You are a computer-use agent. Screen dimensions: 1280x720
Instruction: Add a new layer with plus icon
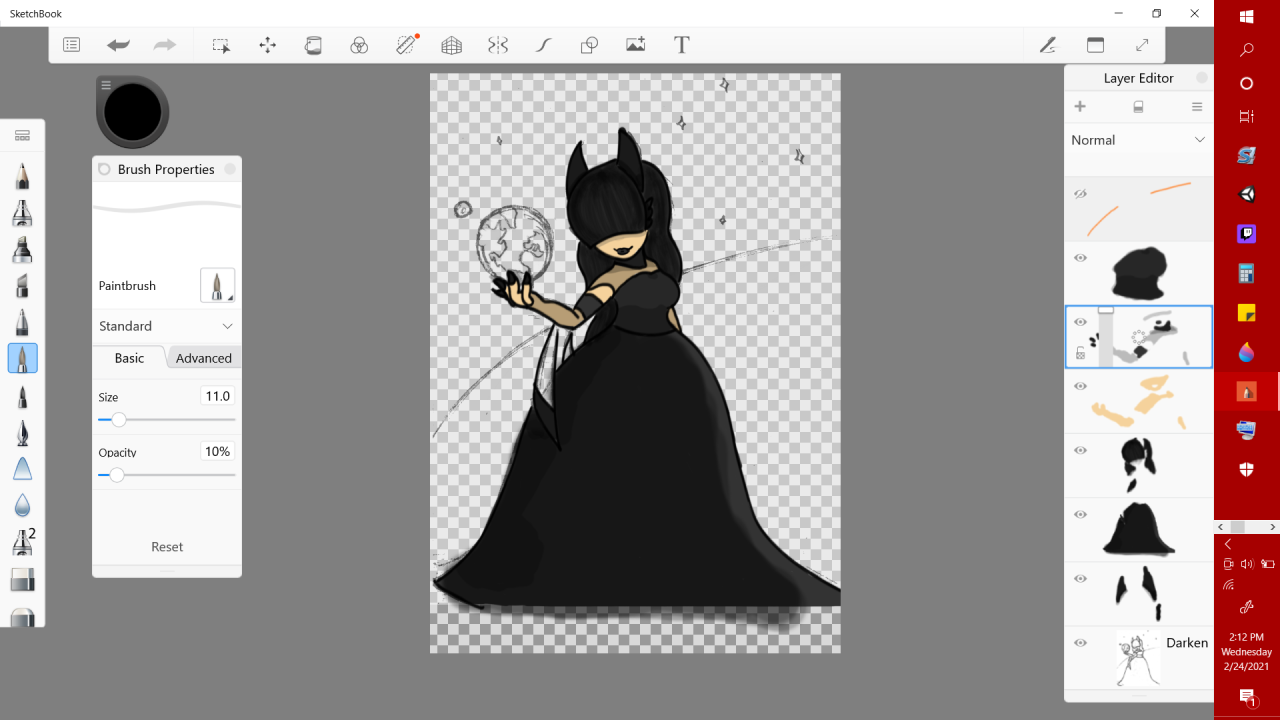(1080, 107)
